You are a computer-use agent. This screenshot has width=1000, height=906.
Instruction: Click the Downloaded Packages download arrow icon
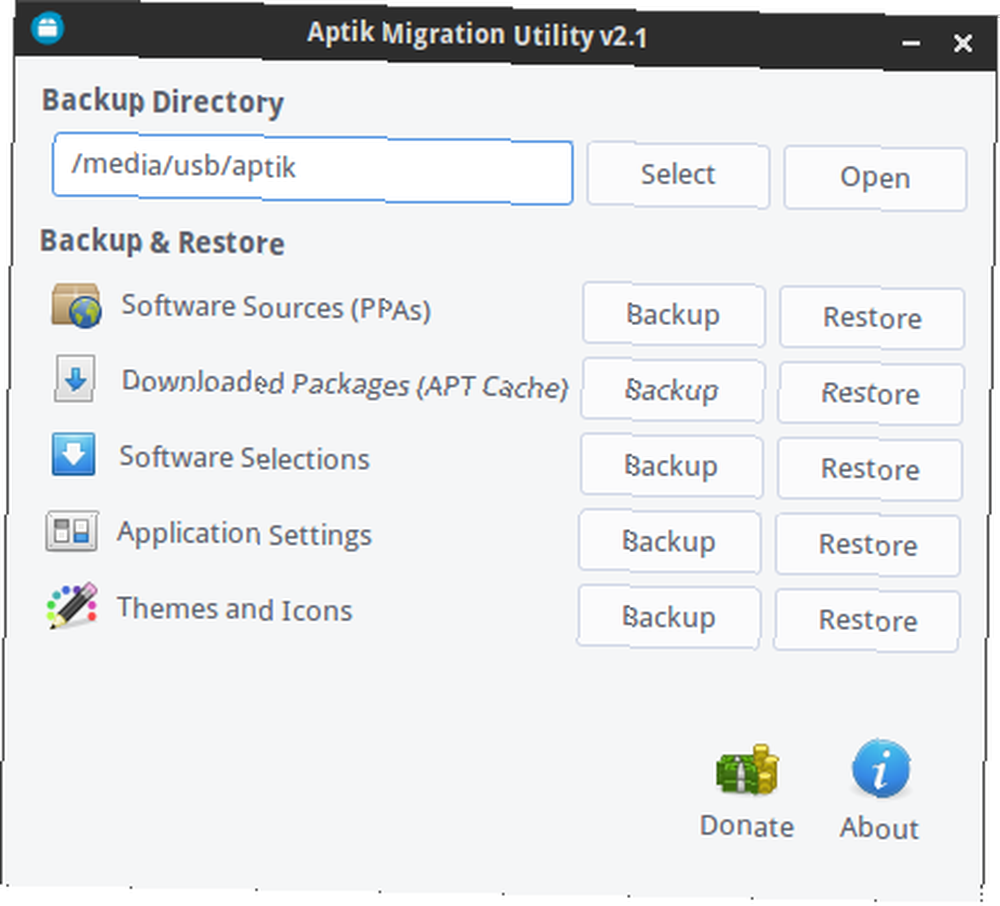tap(75, 379)
